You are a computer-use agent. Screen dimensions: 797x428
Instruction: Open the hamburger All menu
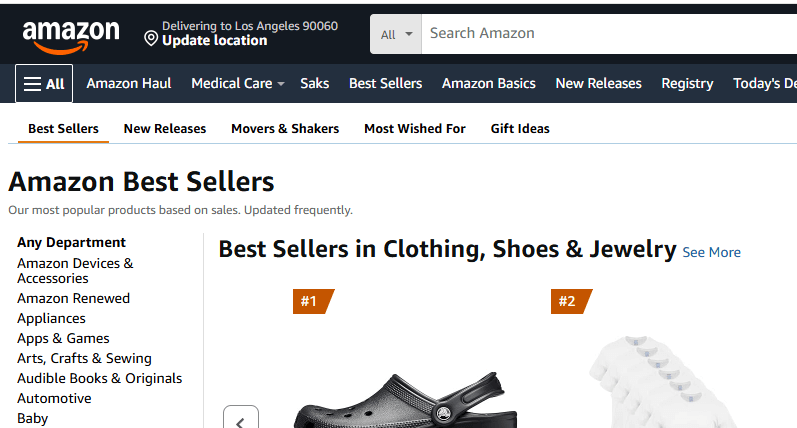click(x=44, y=83)
